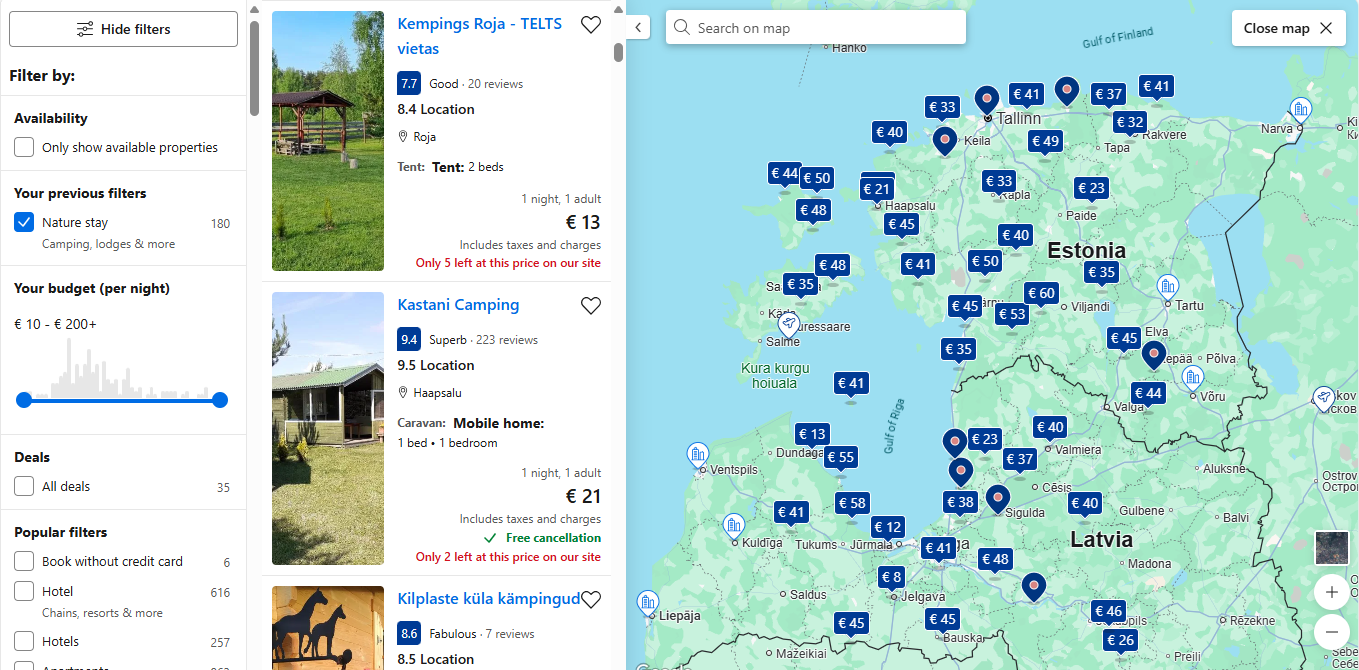Open Kilplaste küla kämpingud listing link
1359x670 pixels.
click(489, 599)
